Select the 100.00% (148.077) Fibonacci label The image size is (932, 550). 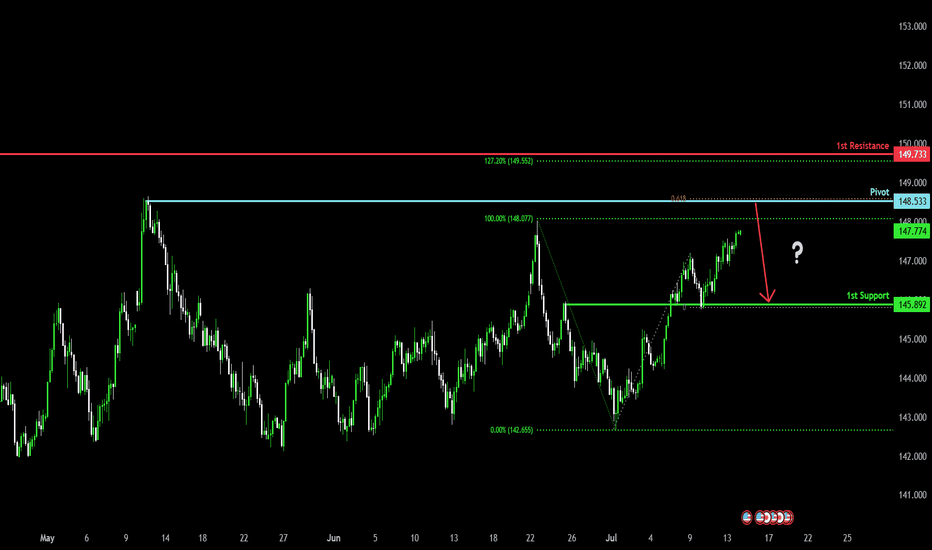tap(509, 219)
